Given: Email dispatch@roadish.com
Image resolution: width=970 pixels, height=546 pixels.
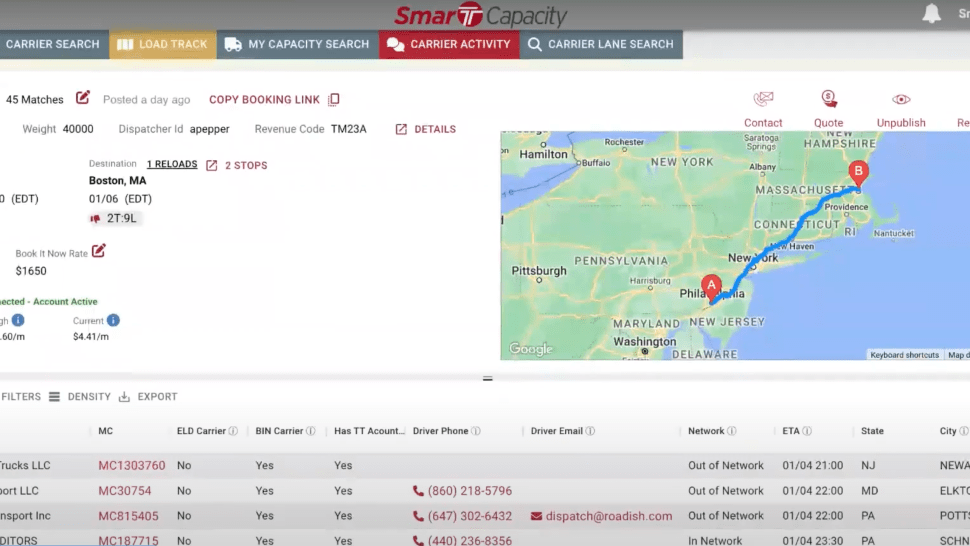Looking at the screenshot, I should point(601,516).
